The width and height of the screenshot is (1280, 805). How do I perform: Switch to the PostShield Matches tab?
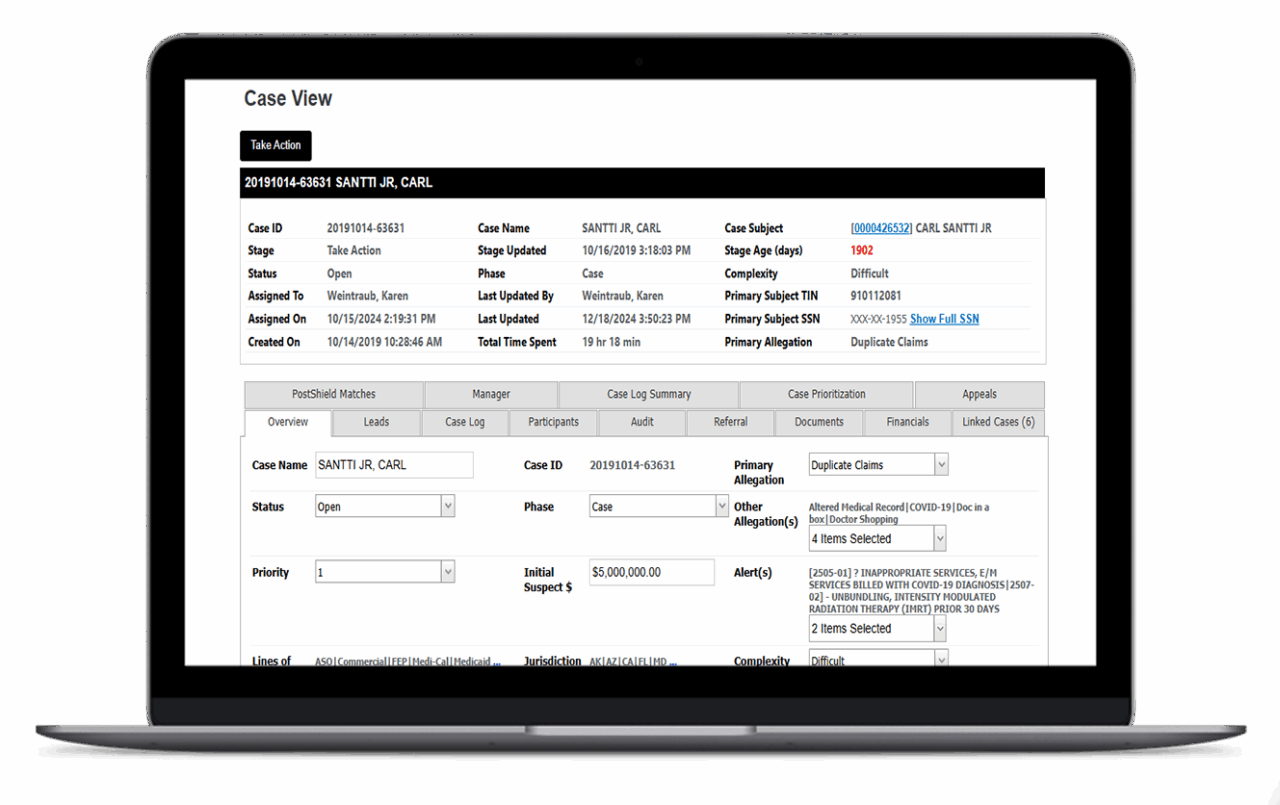(332, 394)
